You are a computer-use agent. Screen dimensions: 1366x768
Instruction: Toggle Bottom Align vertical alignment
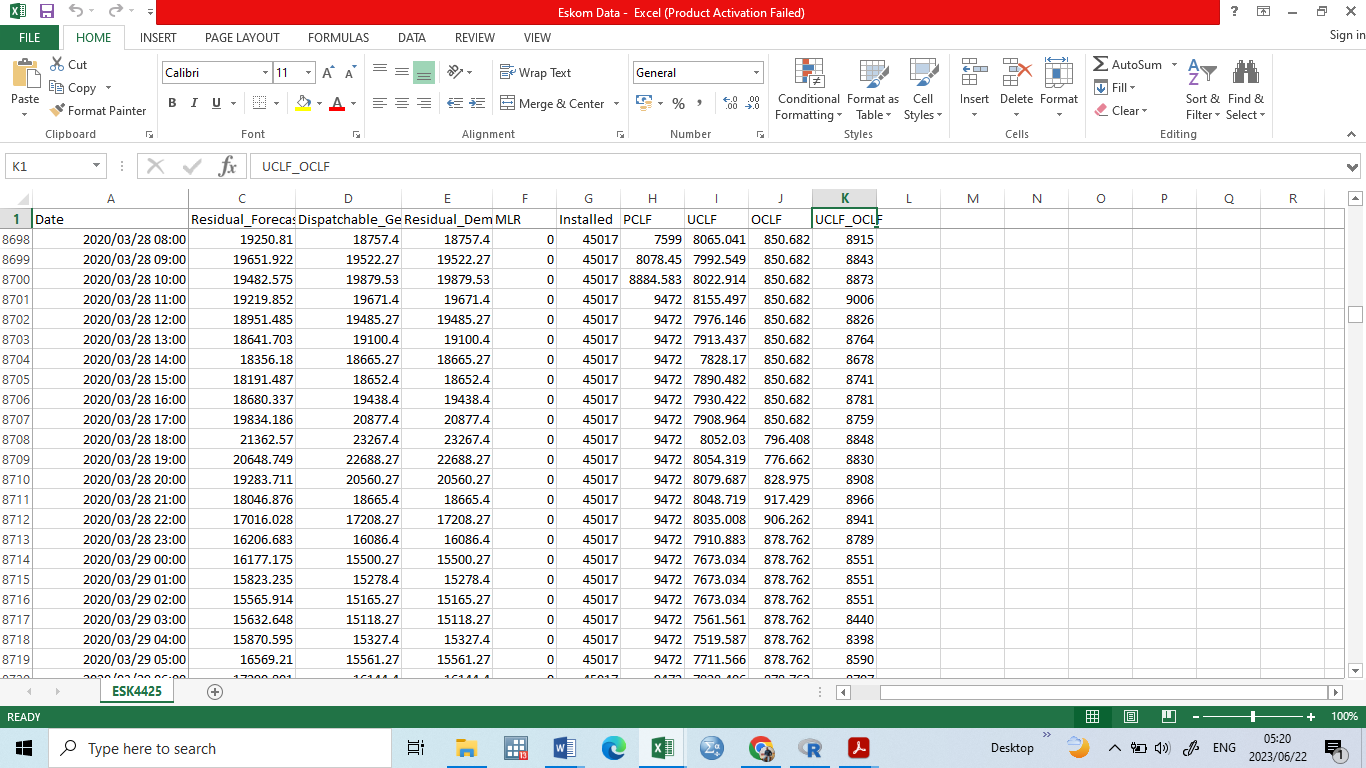(x=423, y=72)
